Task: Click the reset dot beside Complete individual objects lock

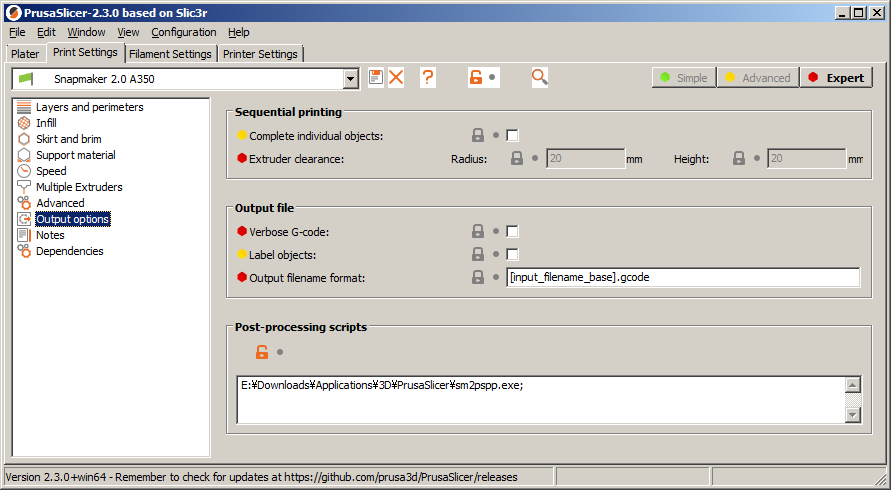Action: (496, 135)
